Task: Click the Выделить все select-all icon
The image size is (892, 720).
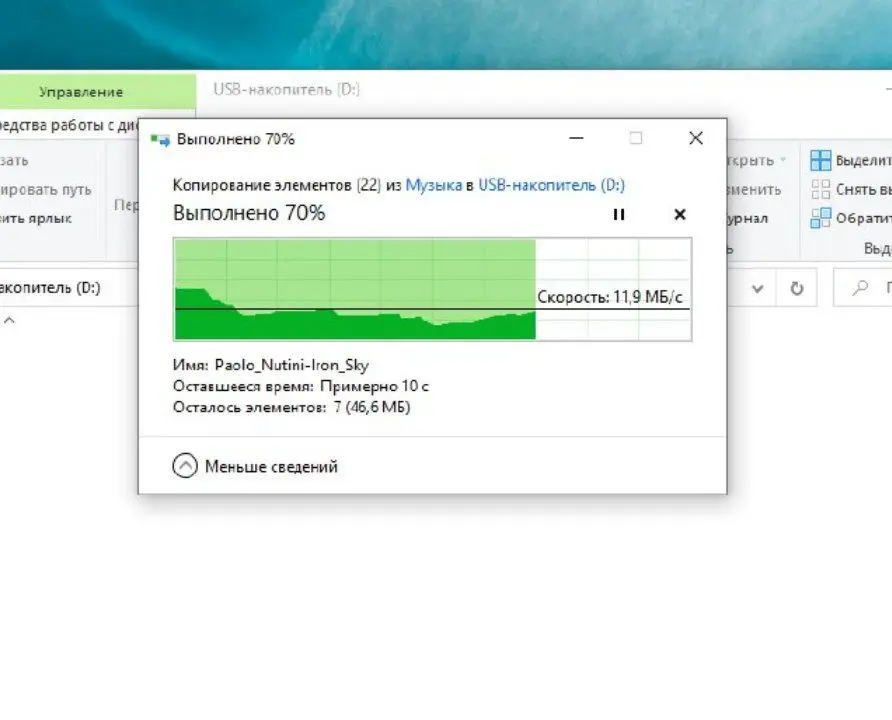Action: (x=820, y=161)
